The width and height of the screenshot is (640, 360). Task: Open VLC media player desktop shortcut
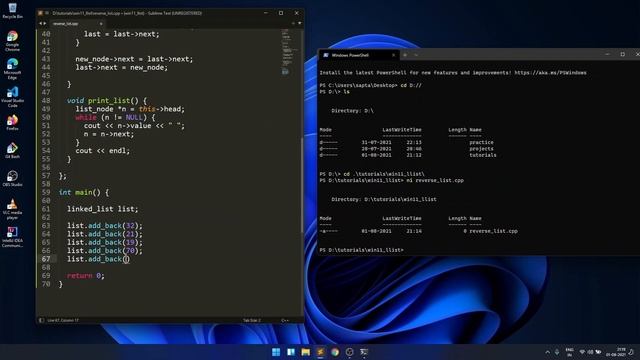(12, 209)
